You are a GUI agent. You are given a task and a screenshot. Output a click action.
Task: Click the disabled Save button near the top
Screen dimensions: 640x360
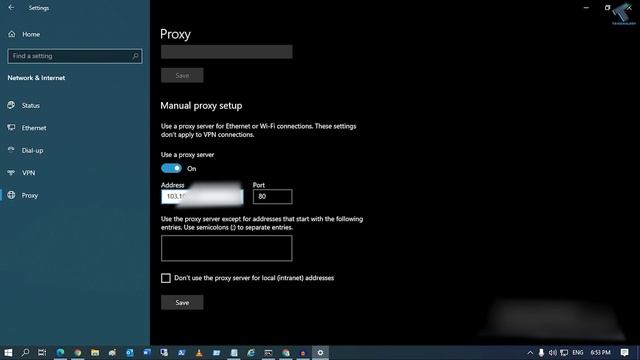pos(182,76)
